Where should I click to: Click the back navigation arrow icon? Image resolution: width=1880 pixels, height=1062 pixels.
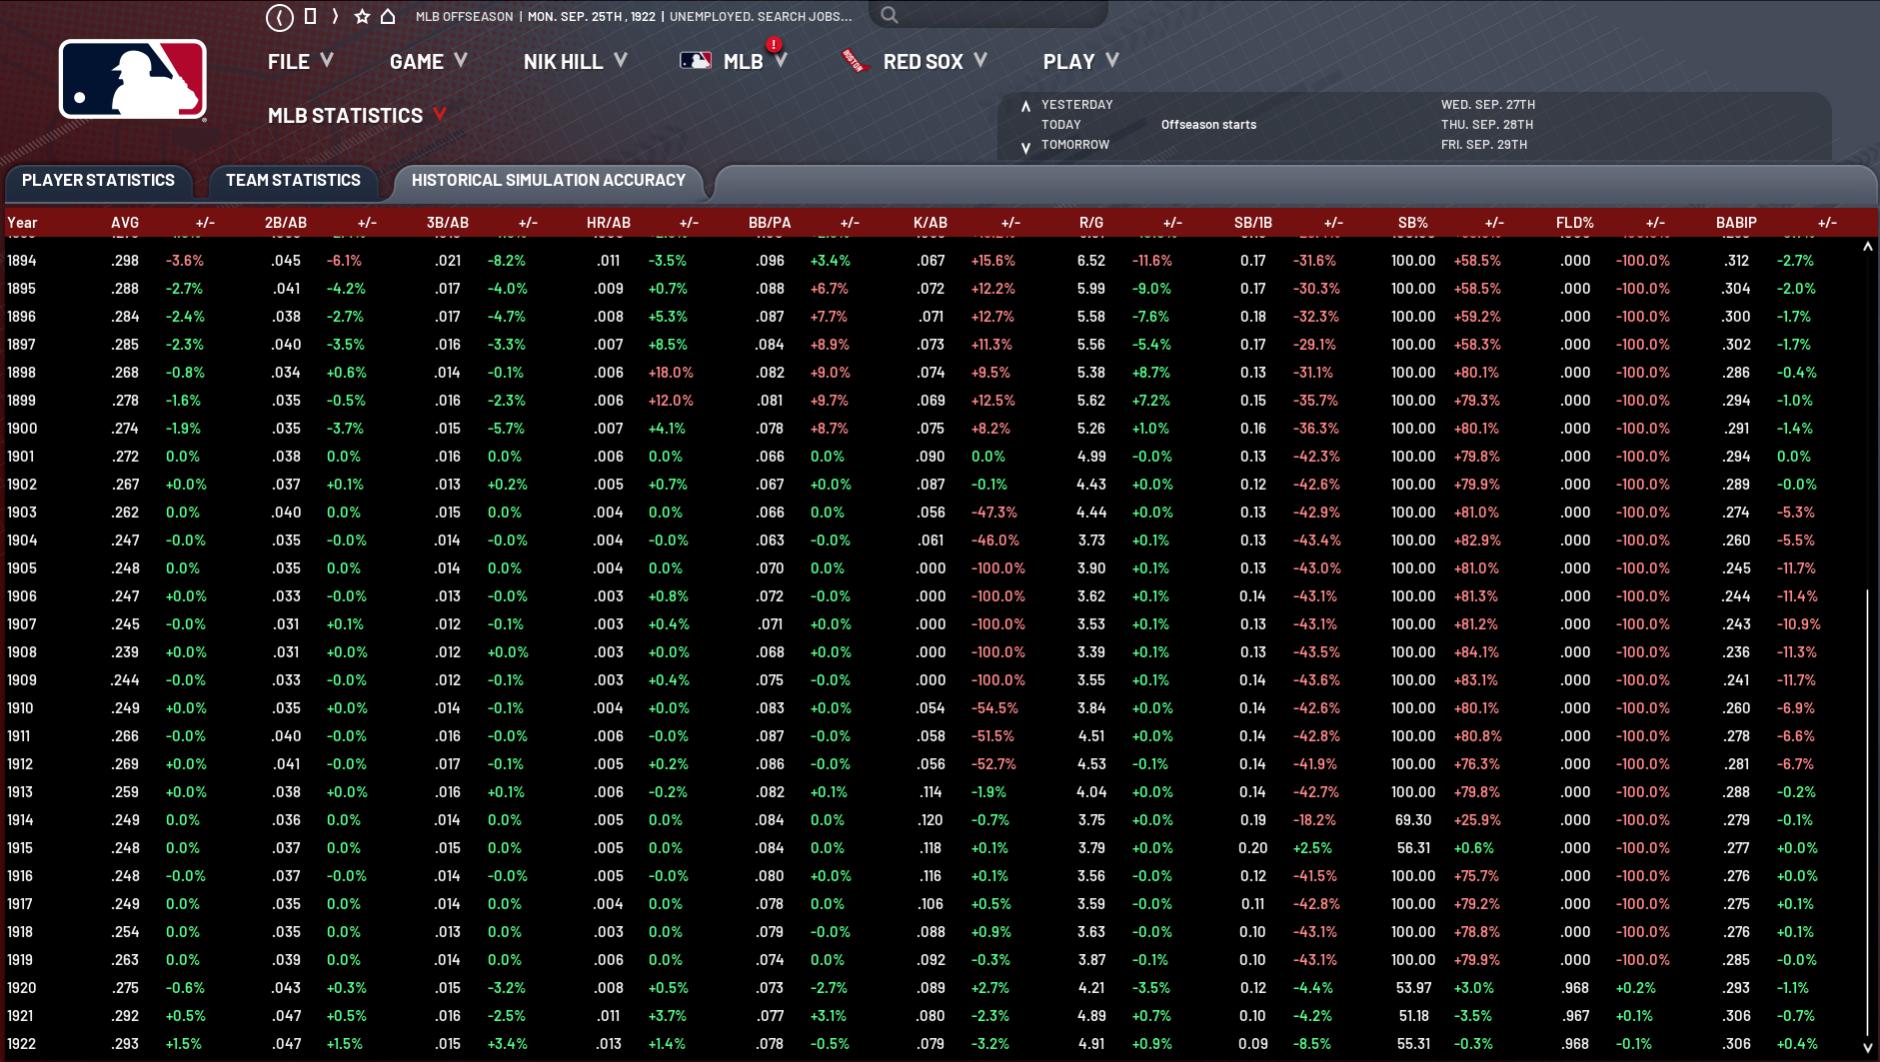tap(280, 17)
